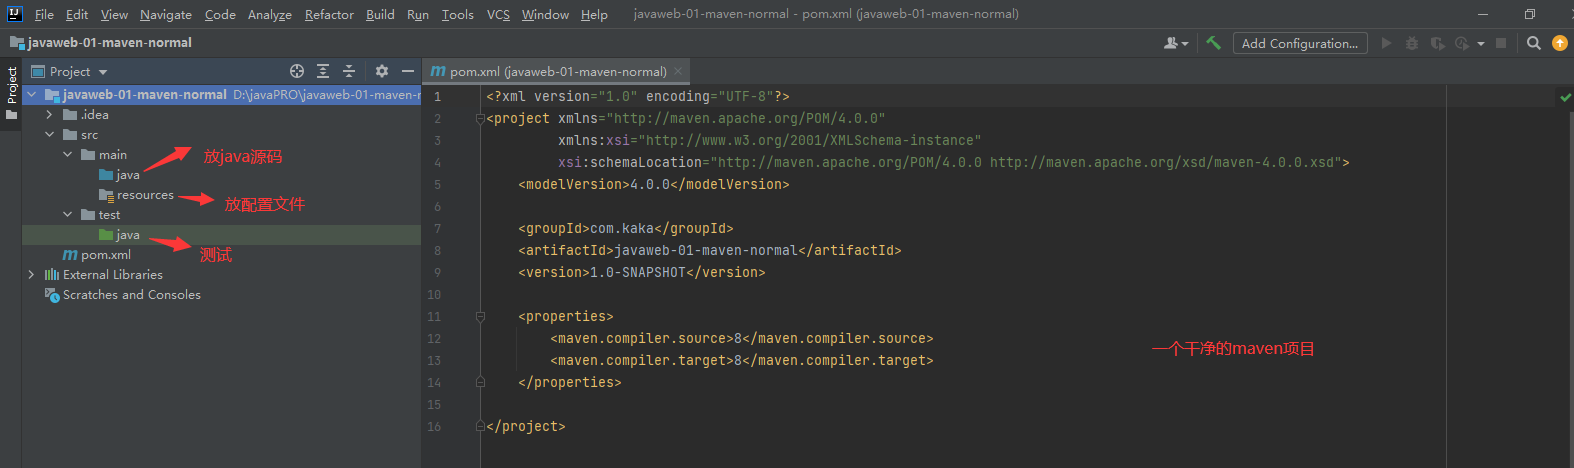This screenshot has height=468, width=1574.
Task: Expand the .idea folder
Action: point(49,115)
